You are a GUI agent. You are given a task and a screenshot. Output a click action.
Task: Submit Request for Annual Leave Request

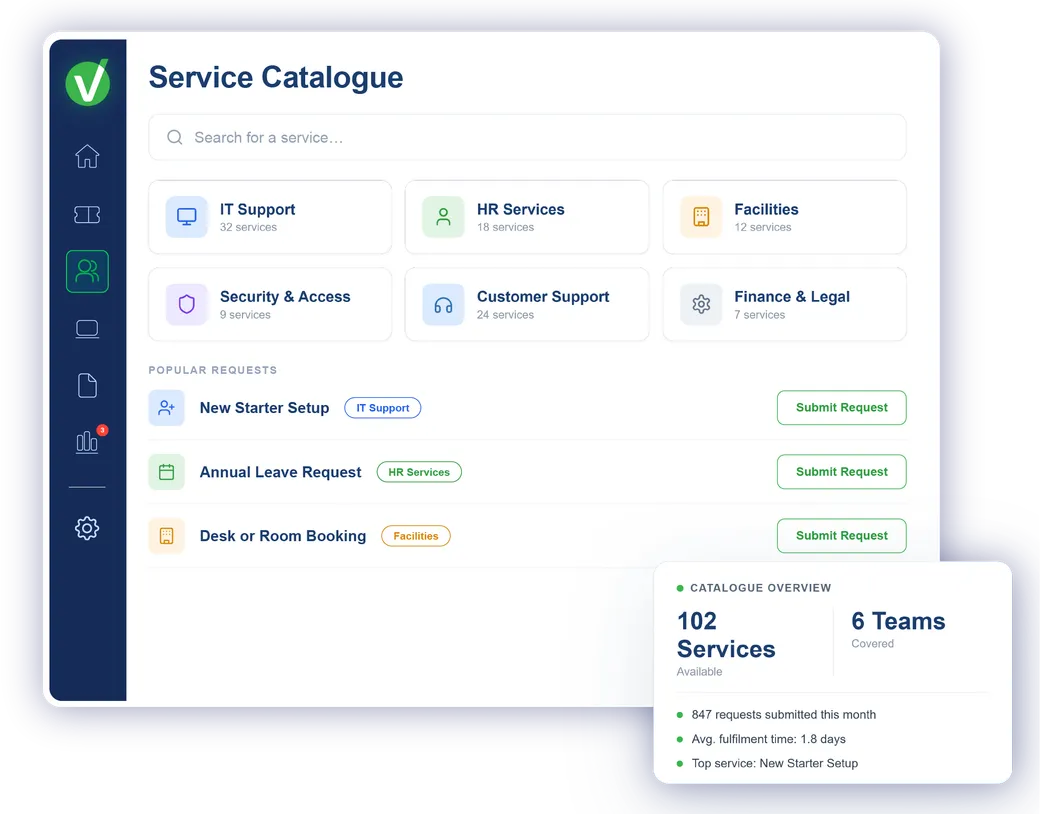842,472
